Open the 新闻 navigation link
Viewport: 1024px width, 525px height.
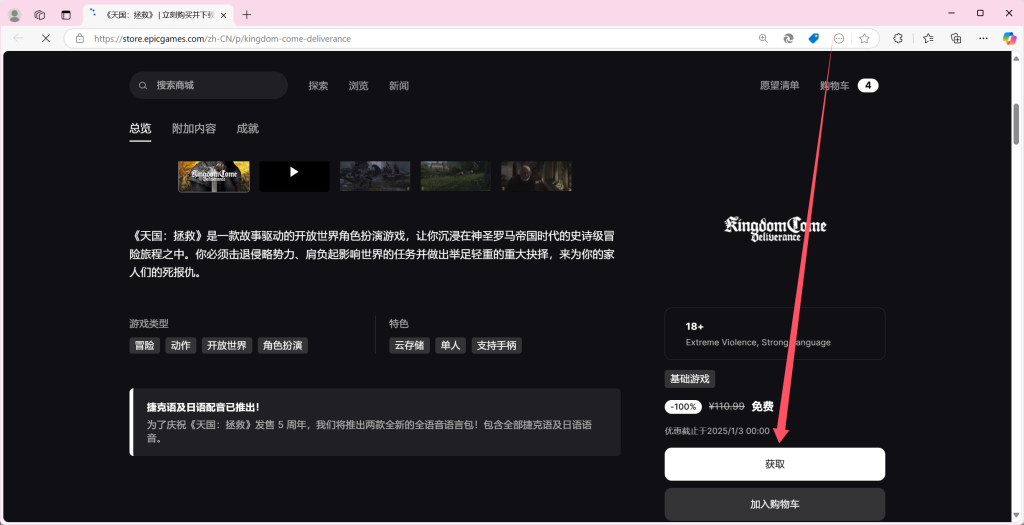[x=399, y=86]
